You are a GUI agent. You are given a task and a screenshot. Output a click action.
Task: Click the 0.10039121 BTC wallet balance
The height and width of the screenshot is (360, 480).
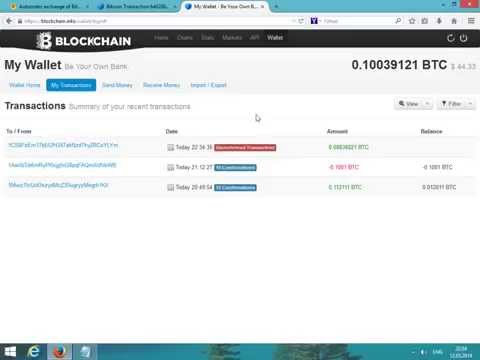click(399, 65)
